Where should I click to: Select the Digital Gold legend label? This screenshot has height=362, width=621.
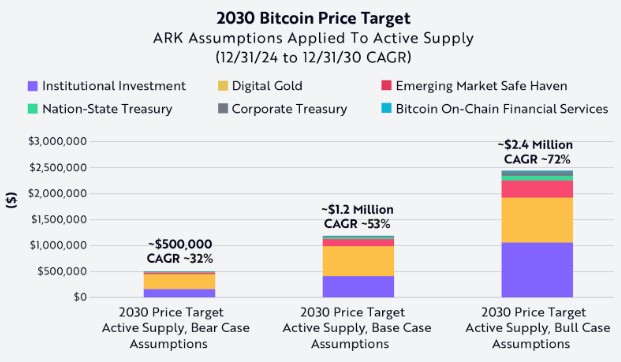pyautogui.click(x=267, y=86)
